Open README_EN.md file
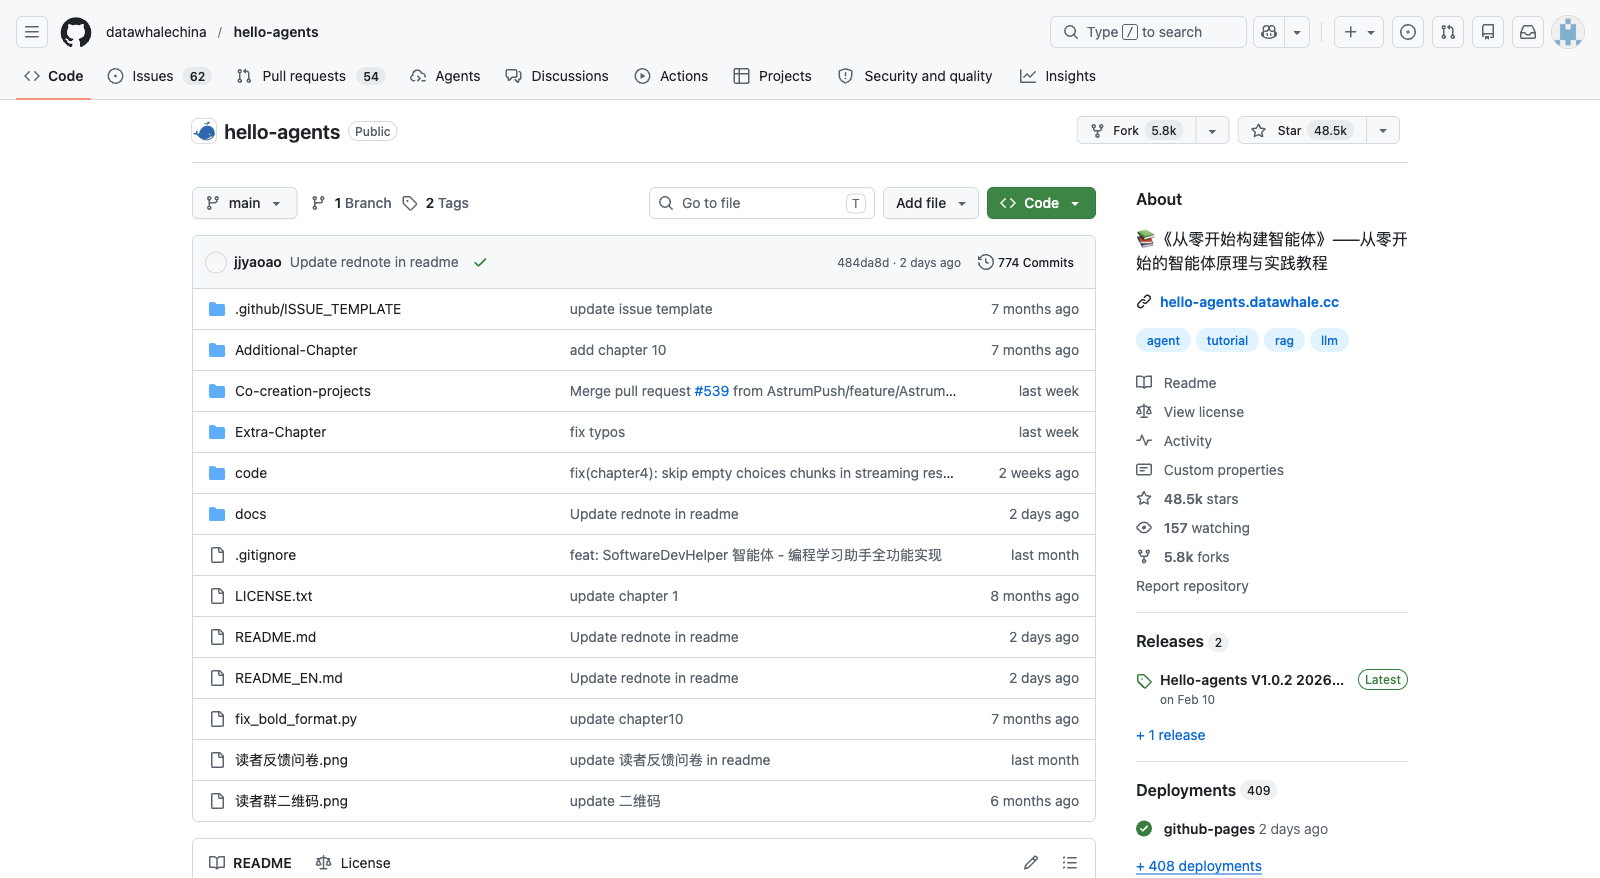 tap(289, 678)
